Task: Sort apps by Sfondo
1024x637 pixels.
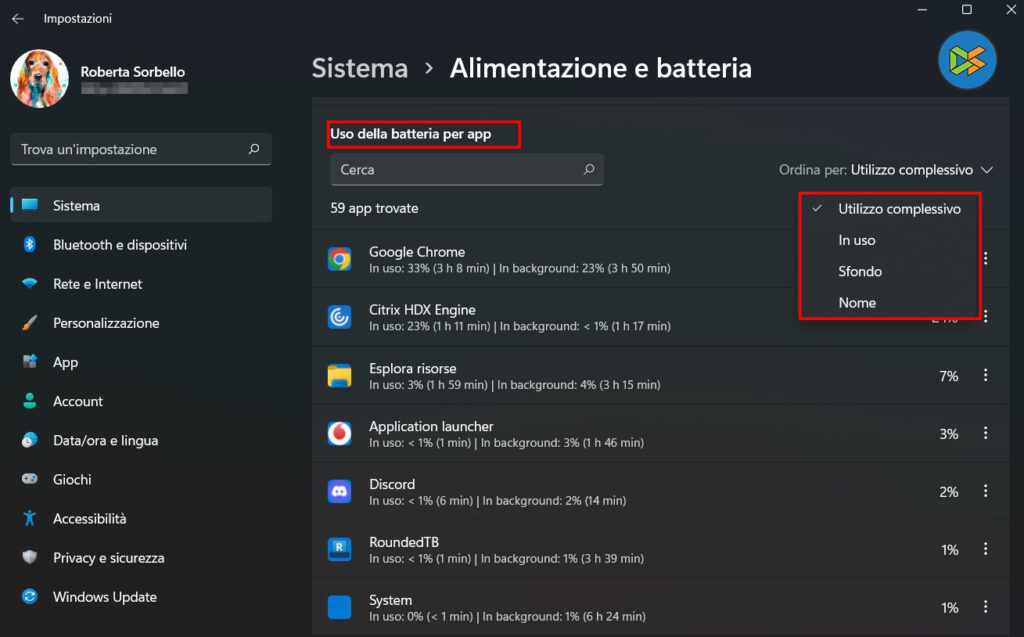Action: click(x=860, y=271)
